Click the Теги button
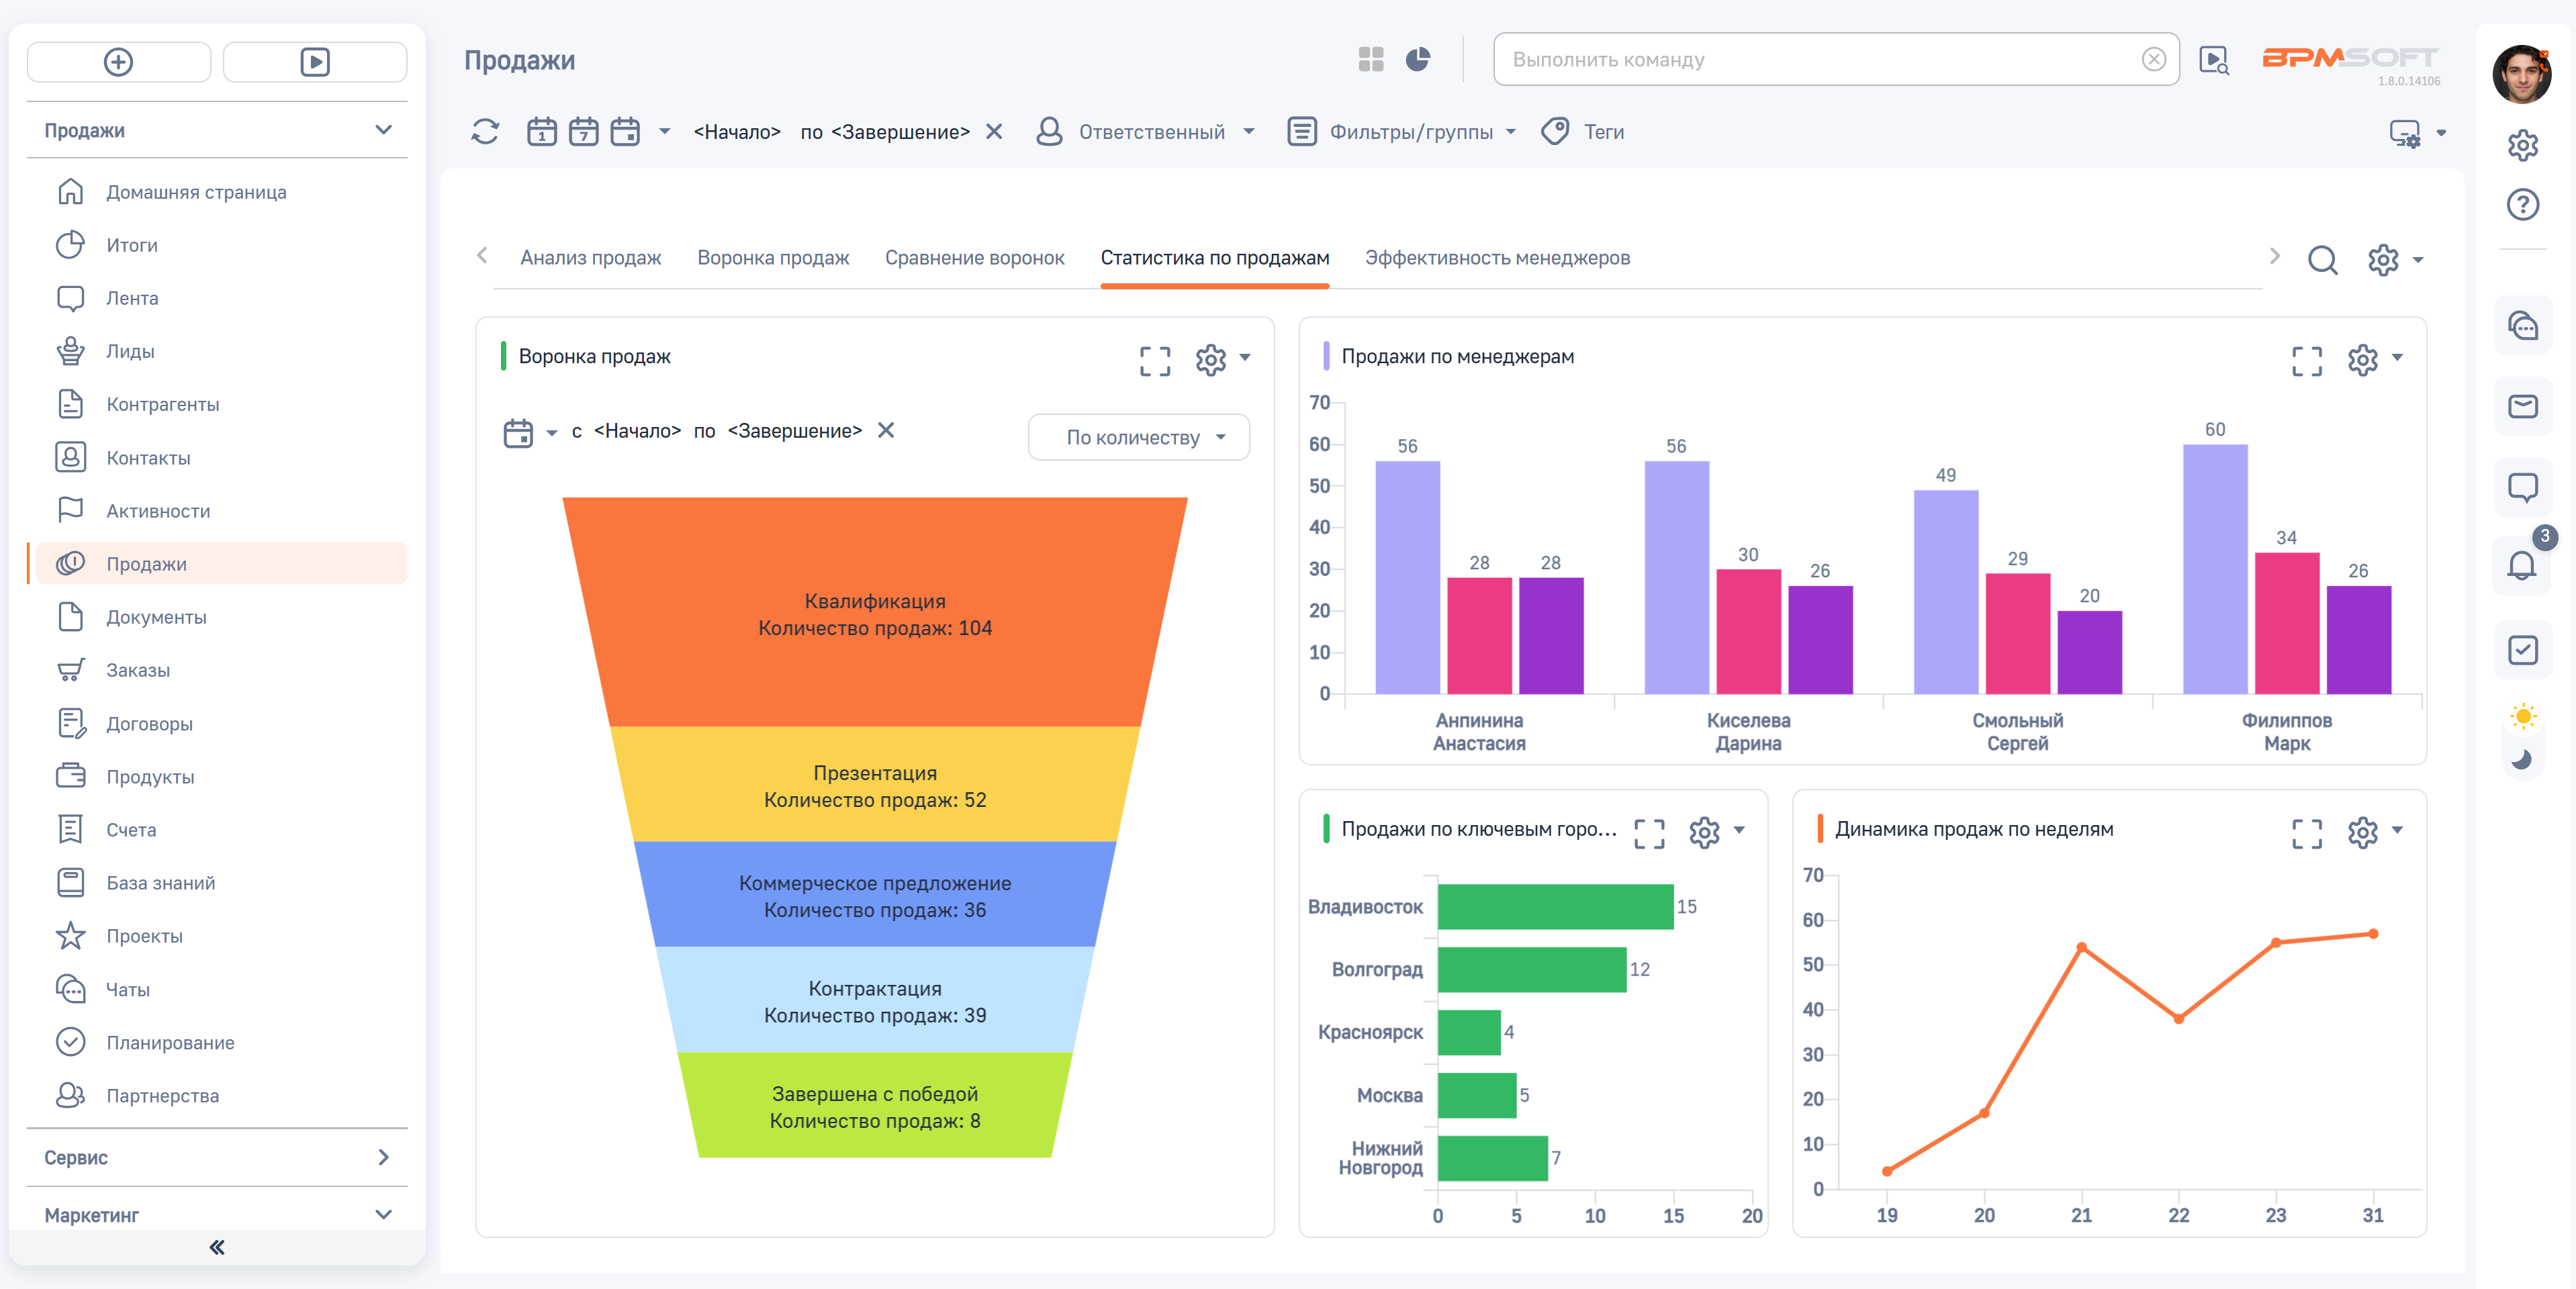Image resolution: width=2576 pixels, height=1289 pixels. pyautogui.click(x=1583, y=132)
